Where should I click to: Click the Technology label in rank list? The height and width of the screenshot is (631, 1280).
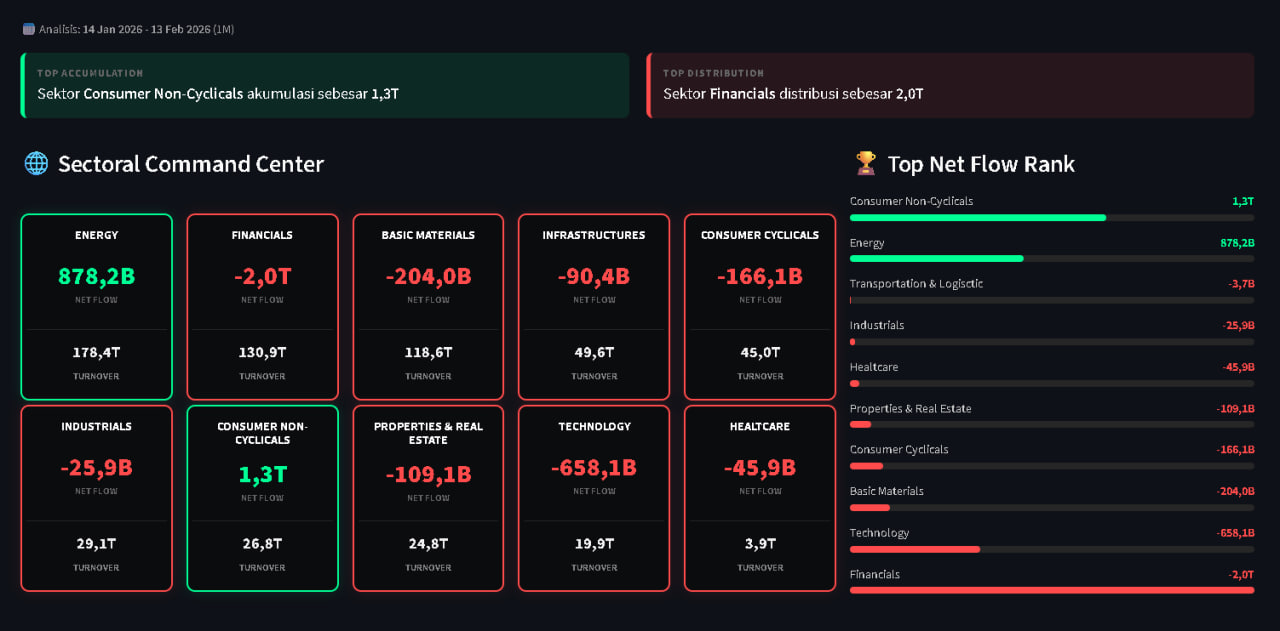click(x=879, y=533)
